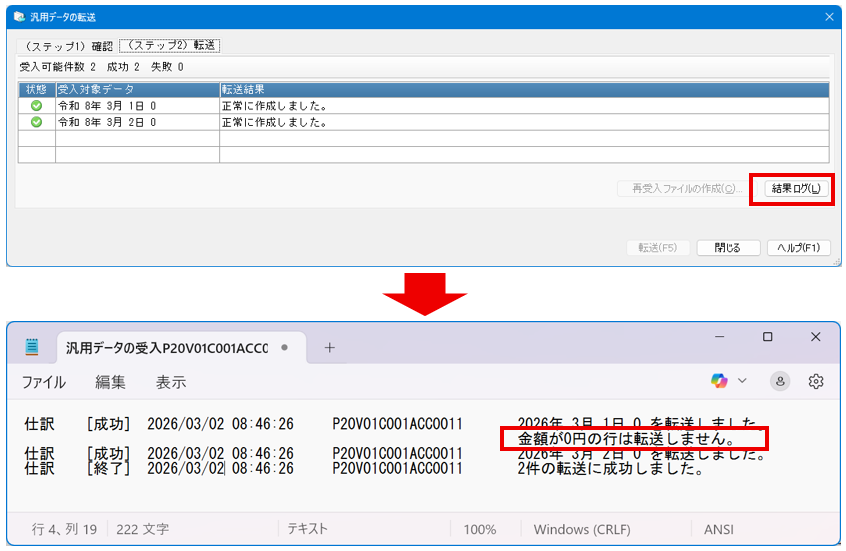846x551 pixels.
Task: Expand the Copilot dropdown chevron
Action: coord(742,381)
